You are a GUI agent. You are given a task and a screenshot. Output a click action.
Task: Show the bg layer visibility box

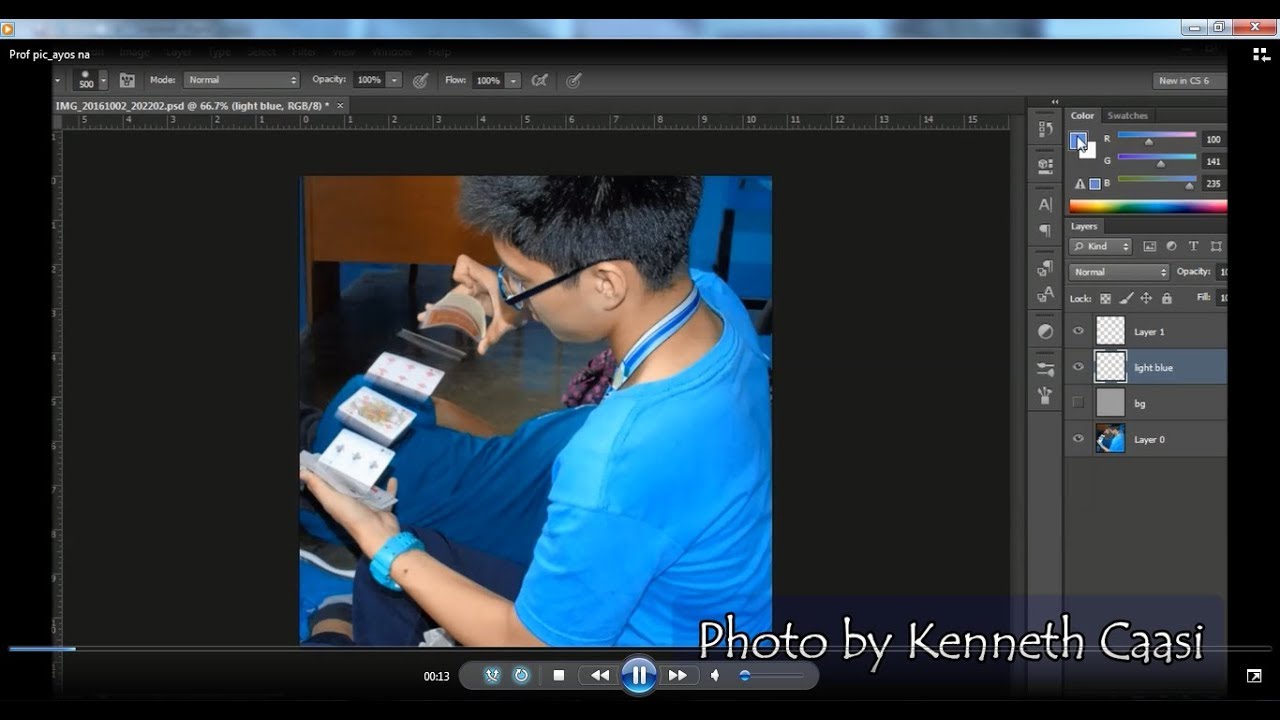tap(1078, 403)
